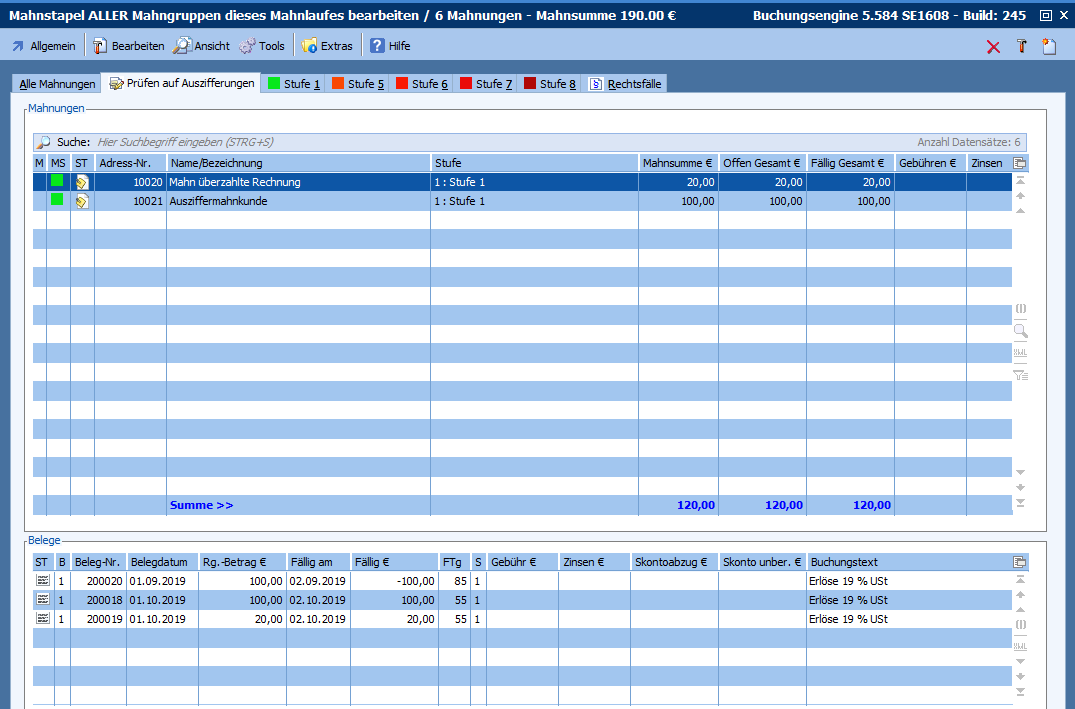Screen dimensions: 1075x709
Task: Switch to the Rechtsfälle tab
Action: point(627,84)
